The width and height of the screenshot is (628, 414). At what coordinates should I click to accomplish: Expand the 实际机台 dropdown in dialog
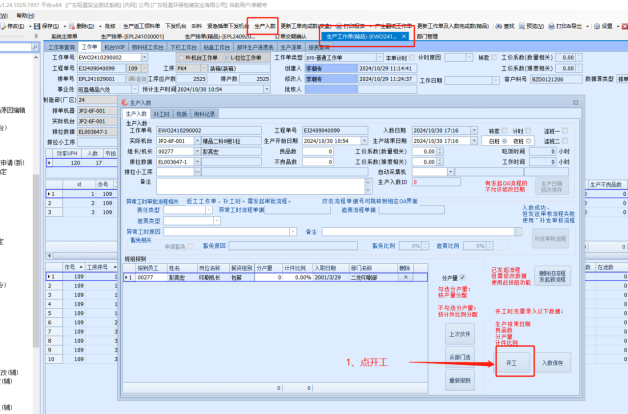[x=197, y=141]
